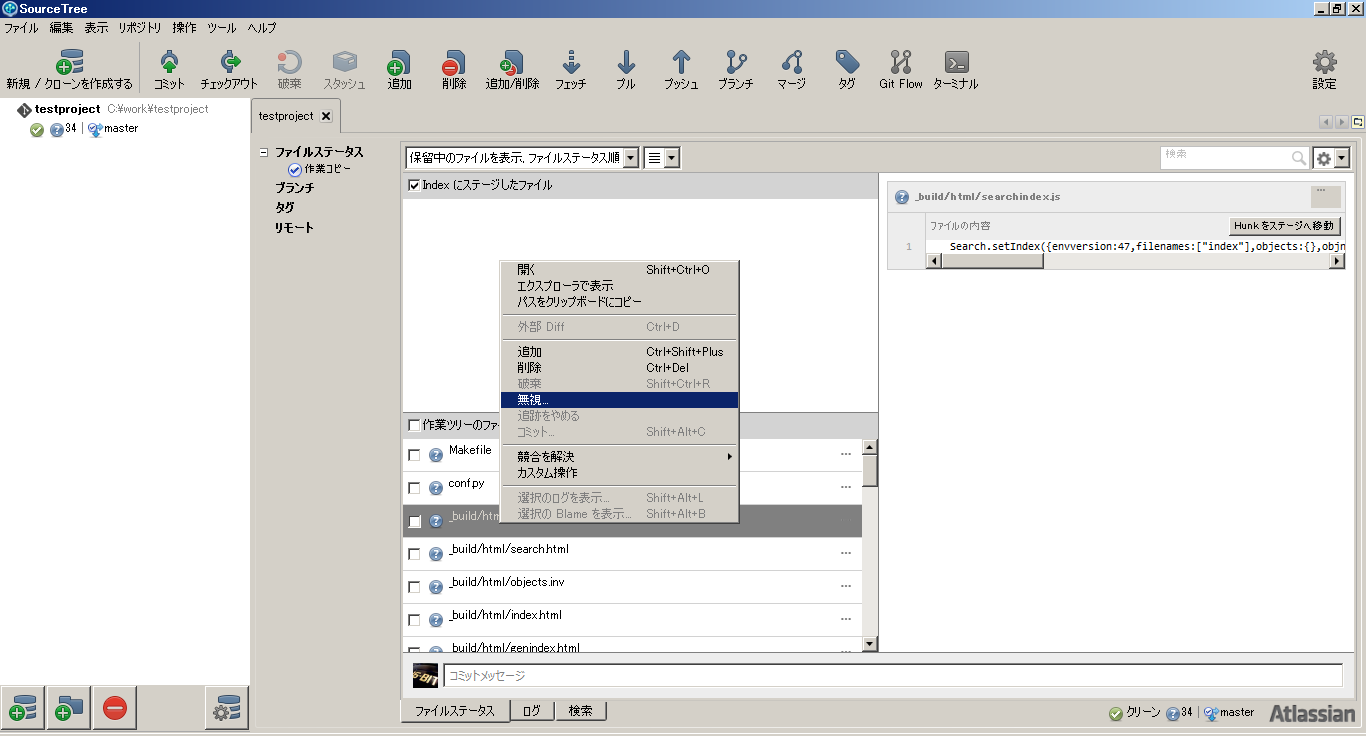Screen dimensions: 1366x736
Task: Click the タグ icon in the toolbar
Action: click(x=847, y=63)
